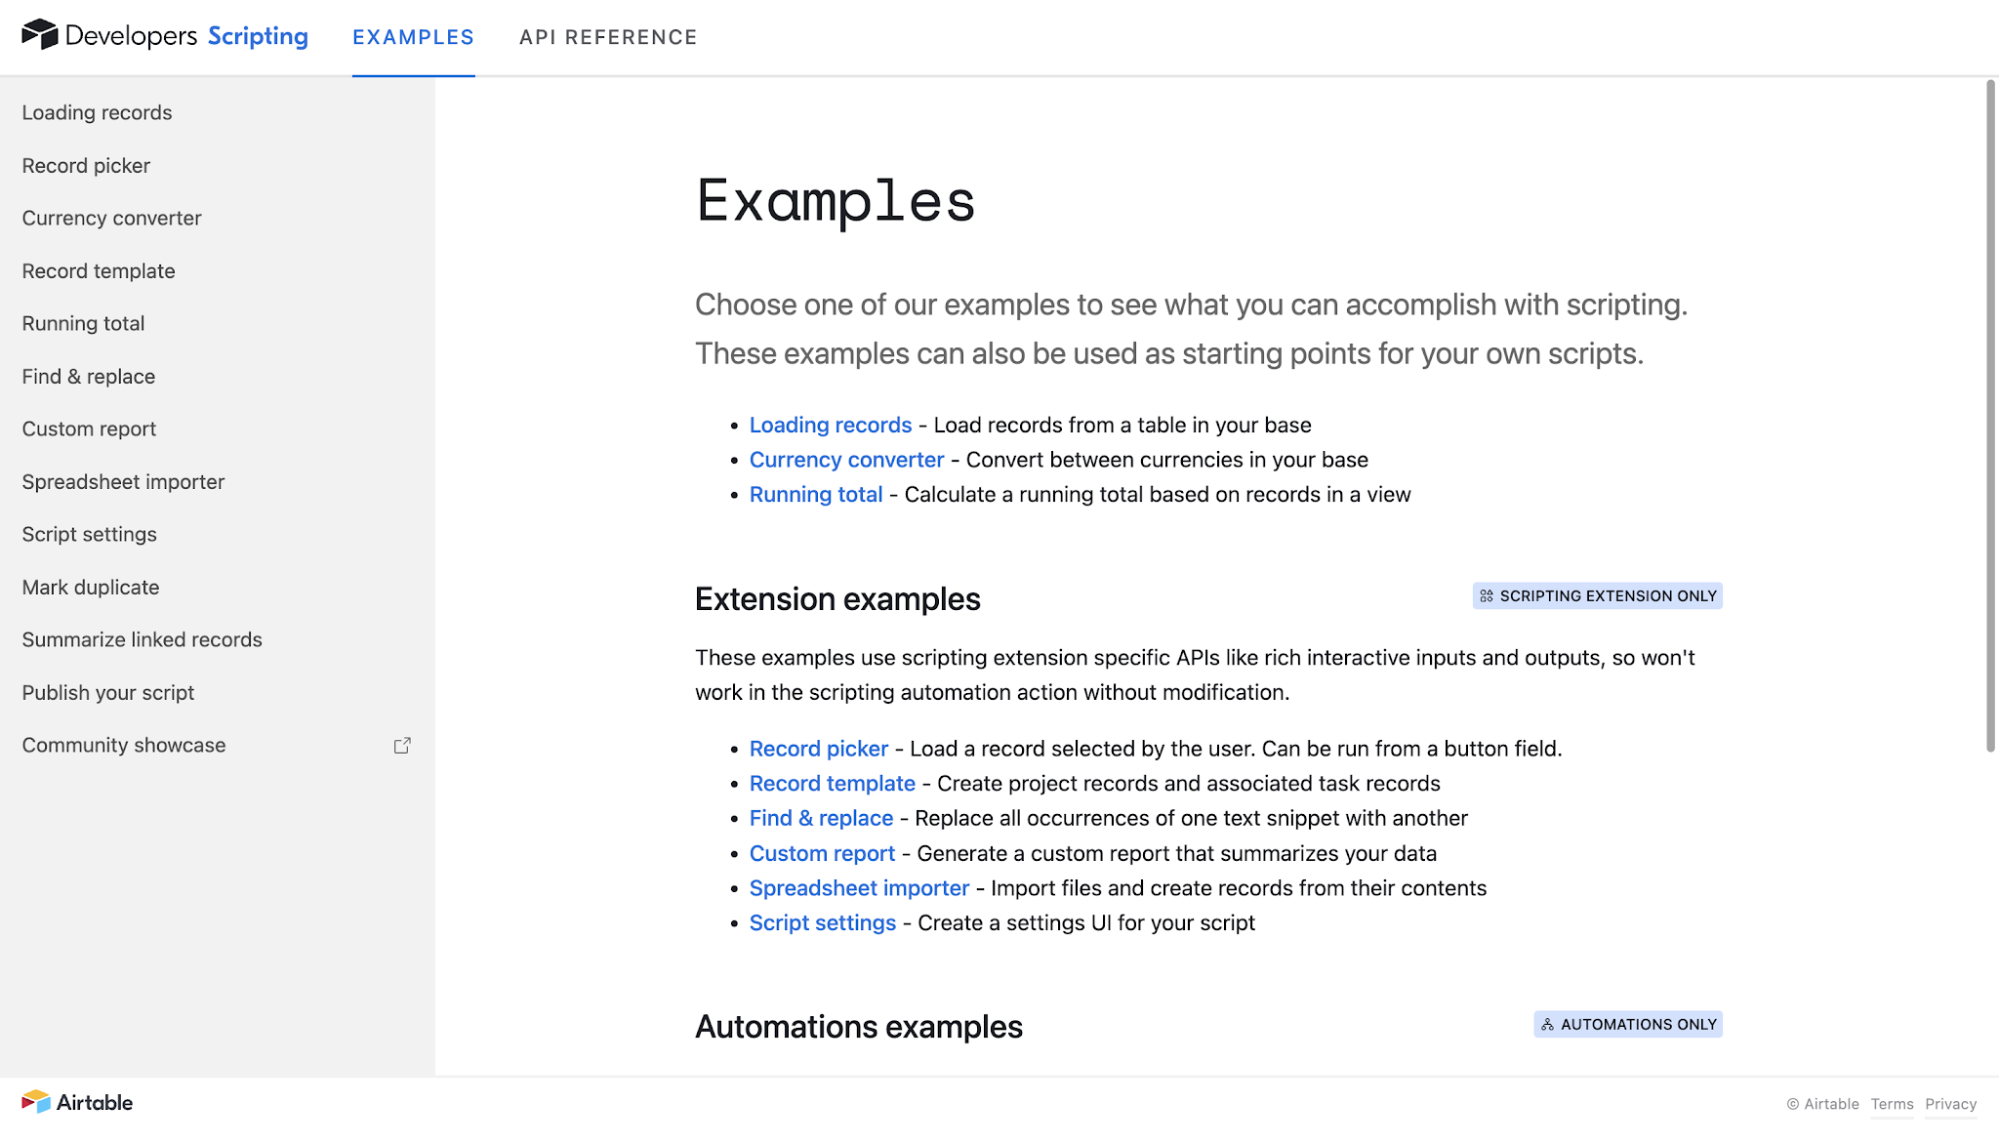Open the Spreadsheet importer link in content
The height and width of the screenshot is (1131, 1999).
(859, 888)
